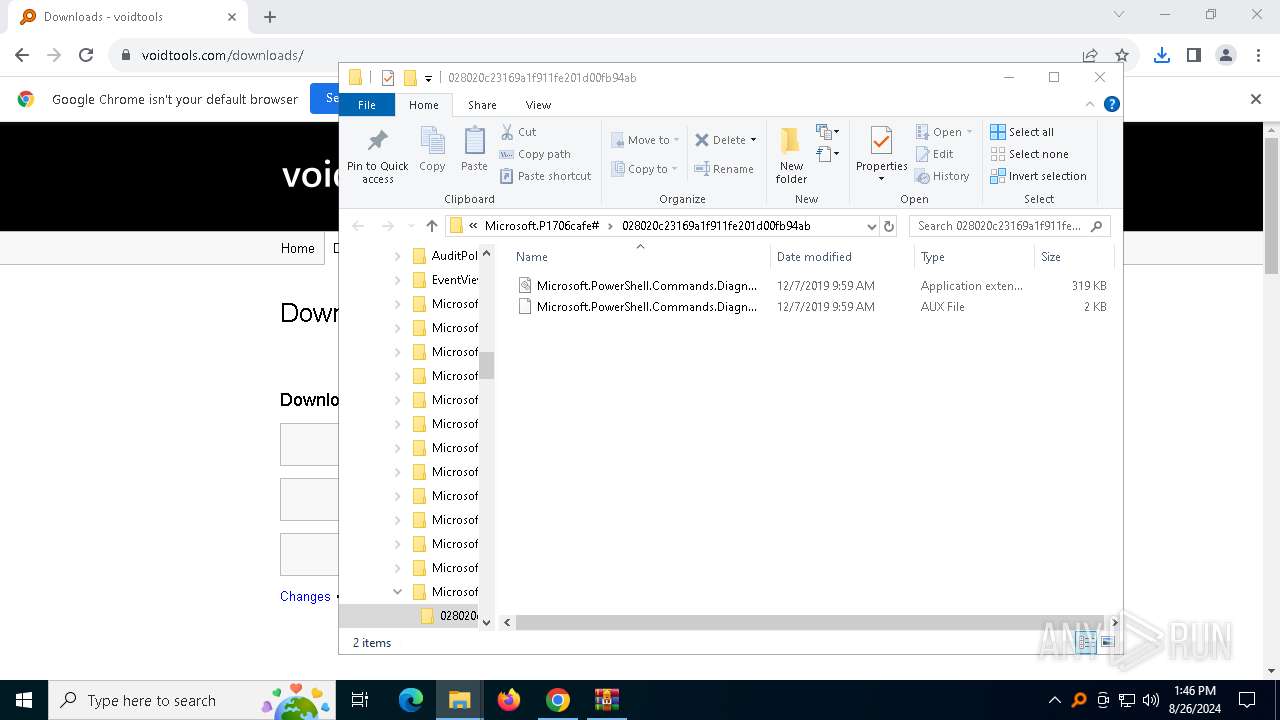
Task: Collapse the Explorer ribbon
Action: pyautogui.click(x=1090, y=104)
